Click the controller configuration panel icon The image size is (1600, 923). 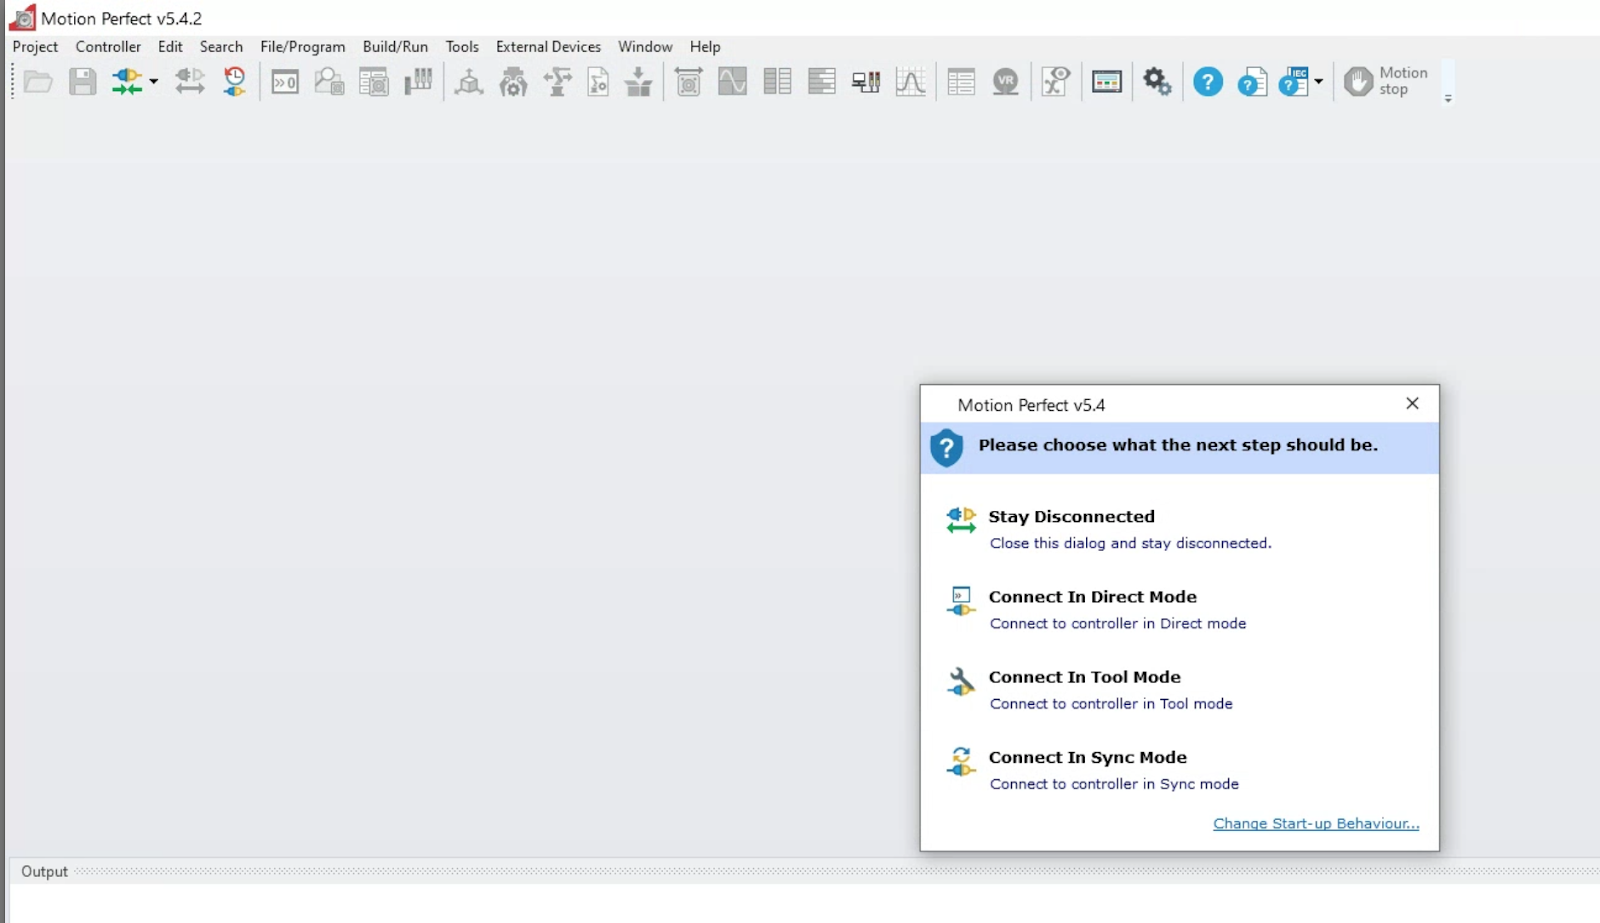373,82
